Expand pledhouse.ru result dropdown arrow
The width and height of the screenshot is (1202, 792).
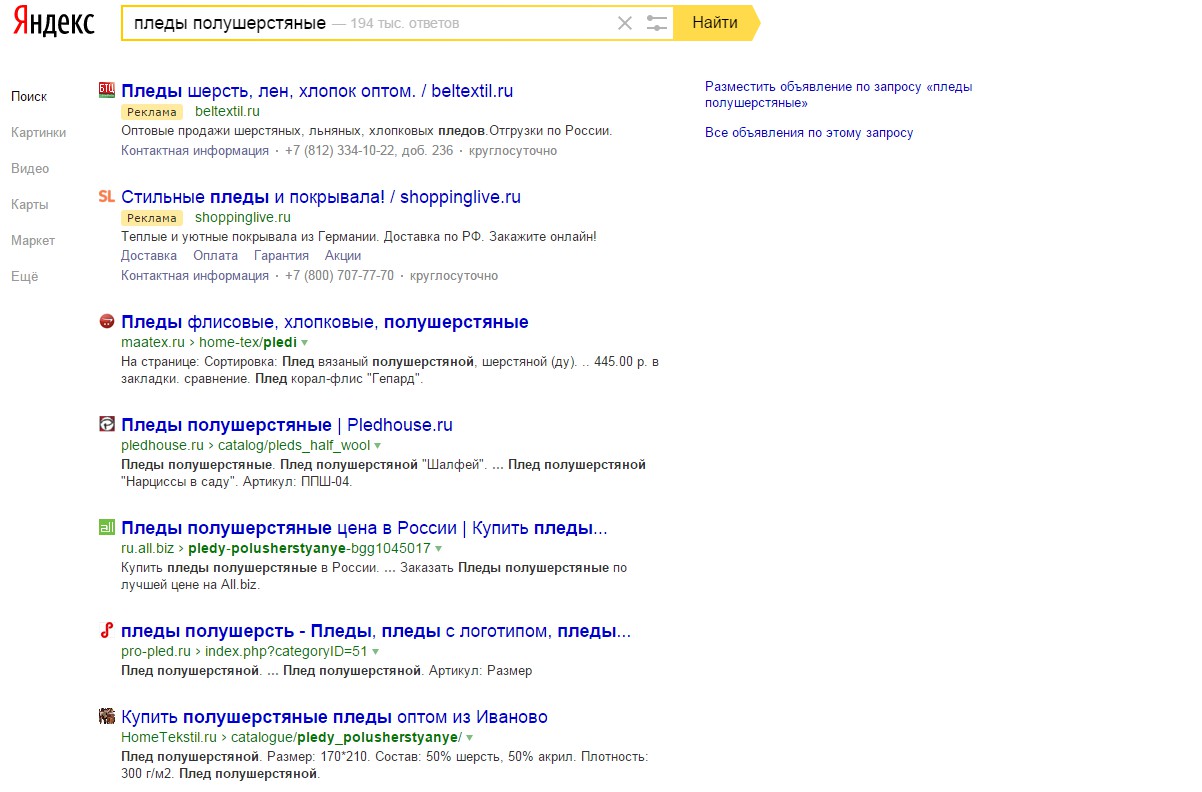(378, 446)
